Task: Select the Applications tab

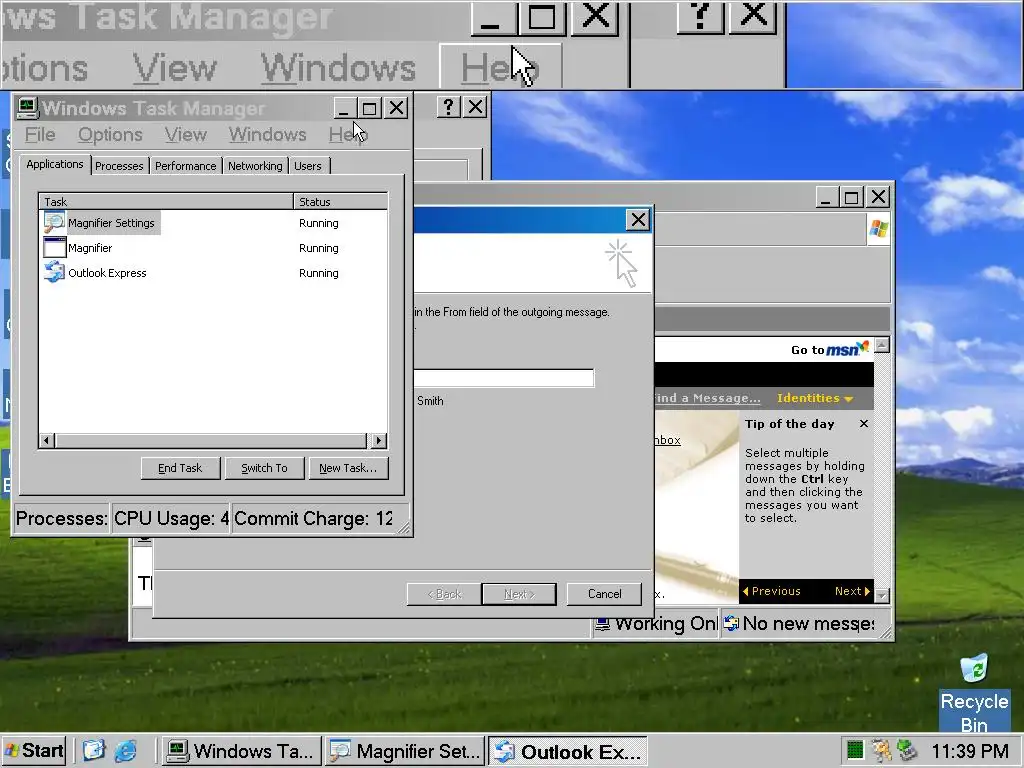Action: [55, 164]
